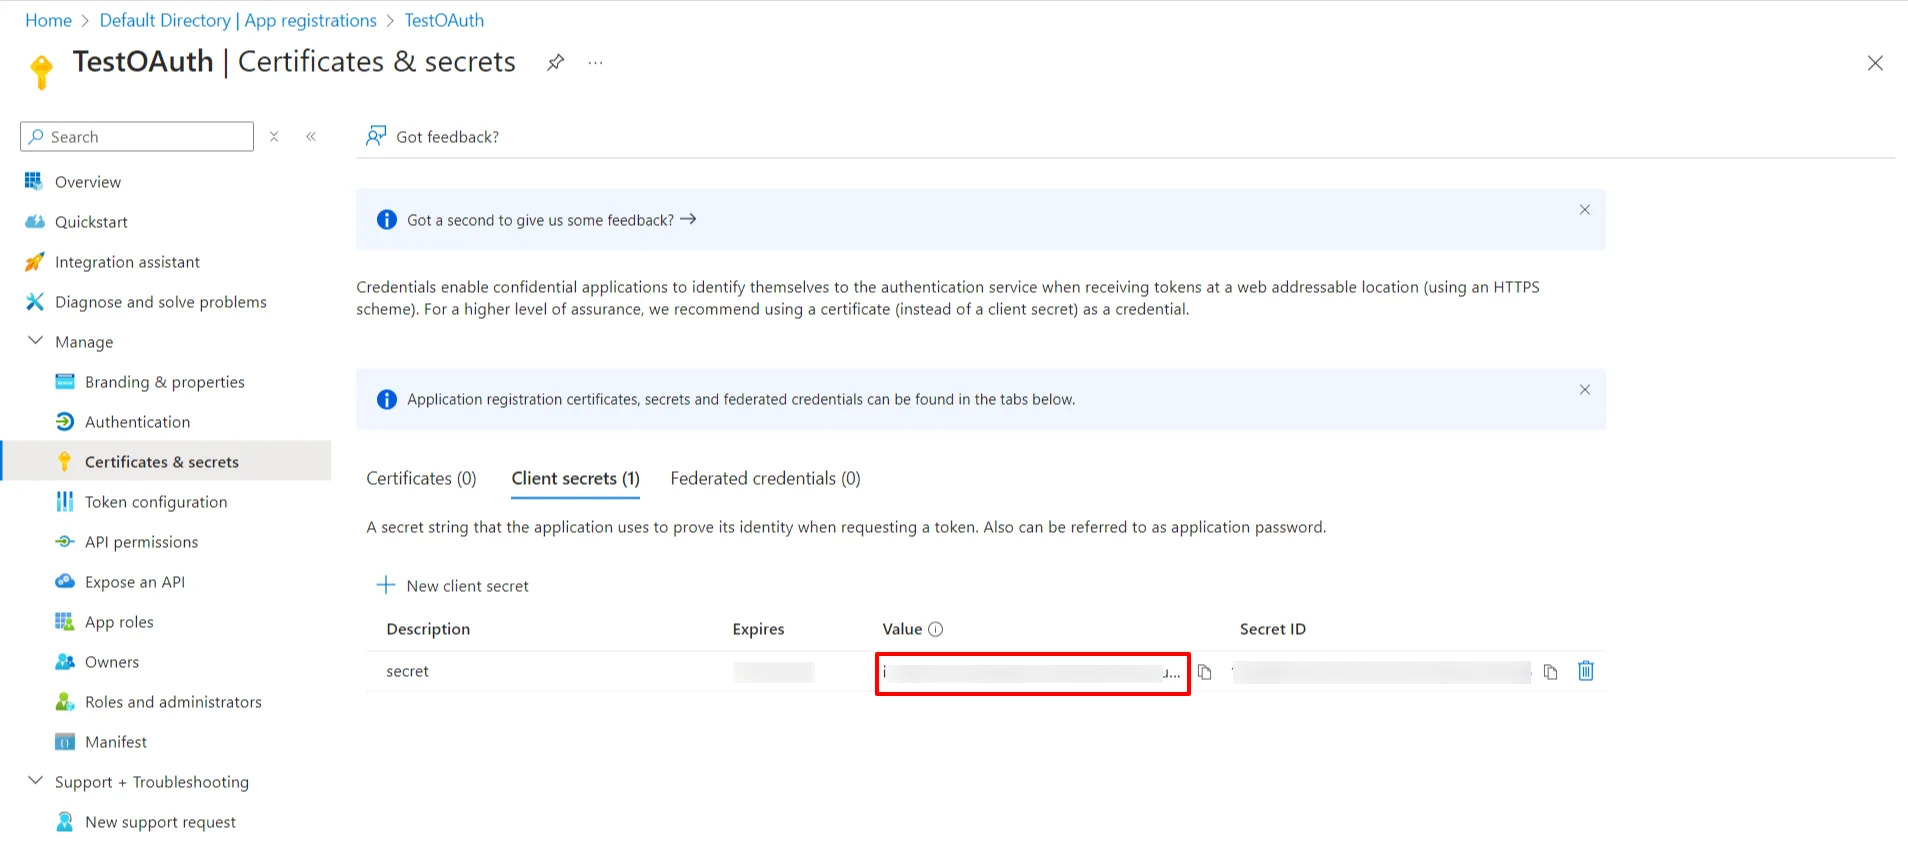The width and height of the screenshot is (1908, 845).
Task: Collapse Support + Troubleshooting section chevron
Action: [35, 781]
